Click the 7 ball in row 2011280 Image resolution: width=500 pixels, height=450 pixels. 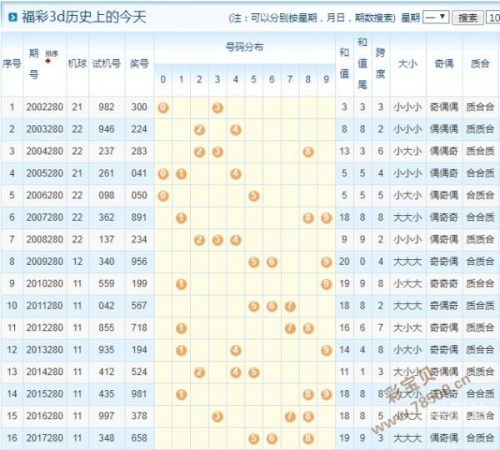tap(290, 306)
